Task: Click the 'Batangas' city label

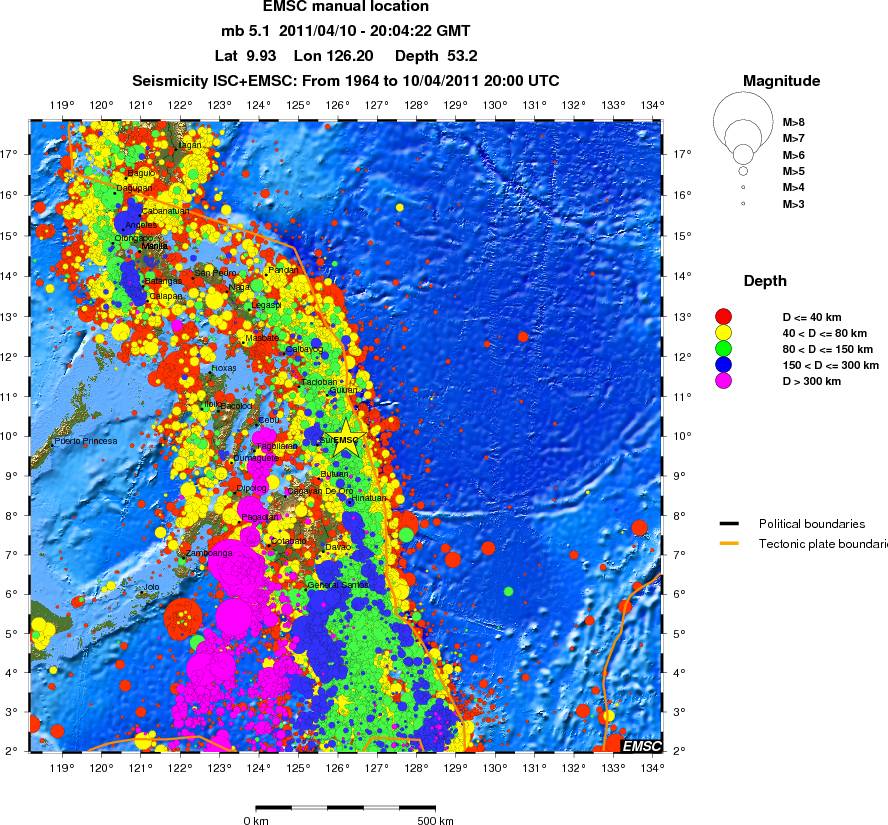Action: [x=163, y=281]
